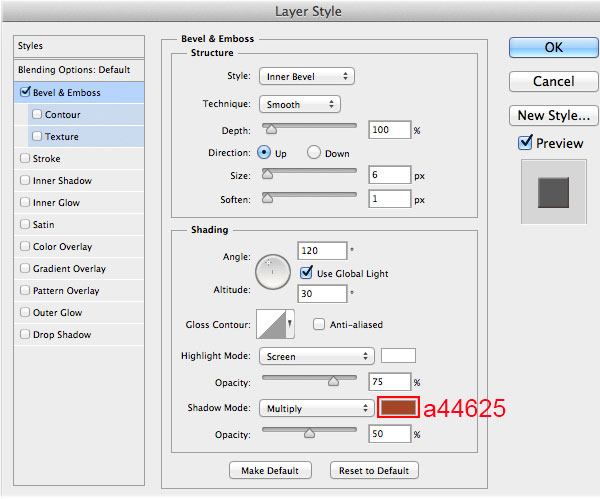Click the Angle value field

[x=322, y=251]
